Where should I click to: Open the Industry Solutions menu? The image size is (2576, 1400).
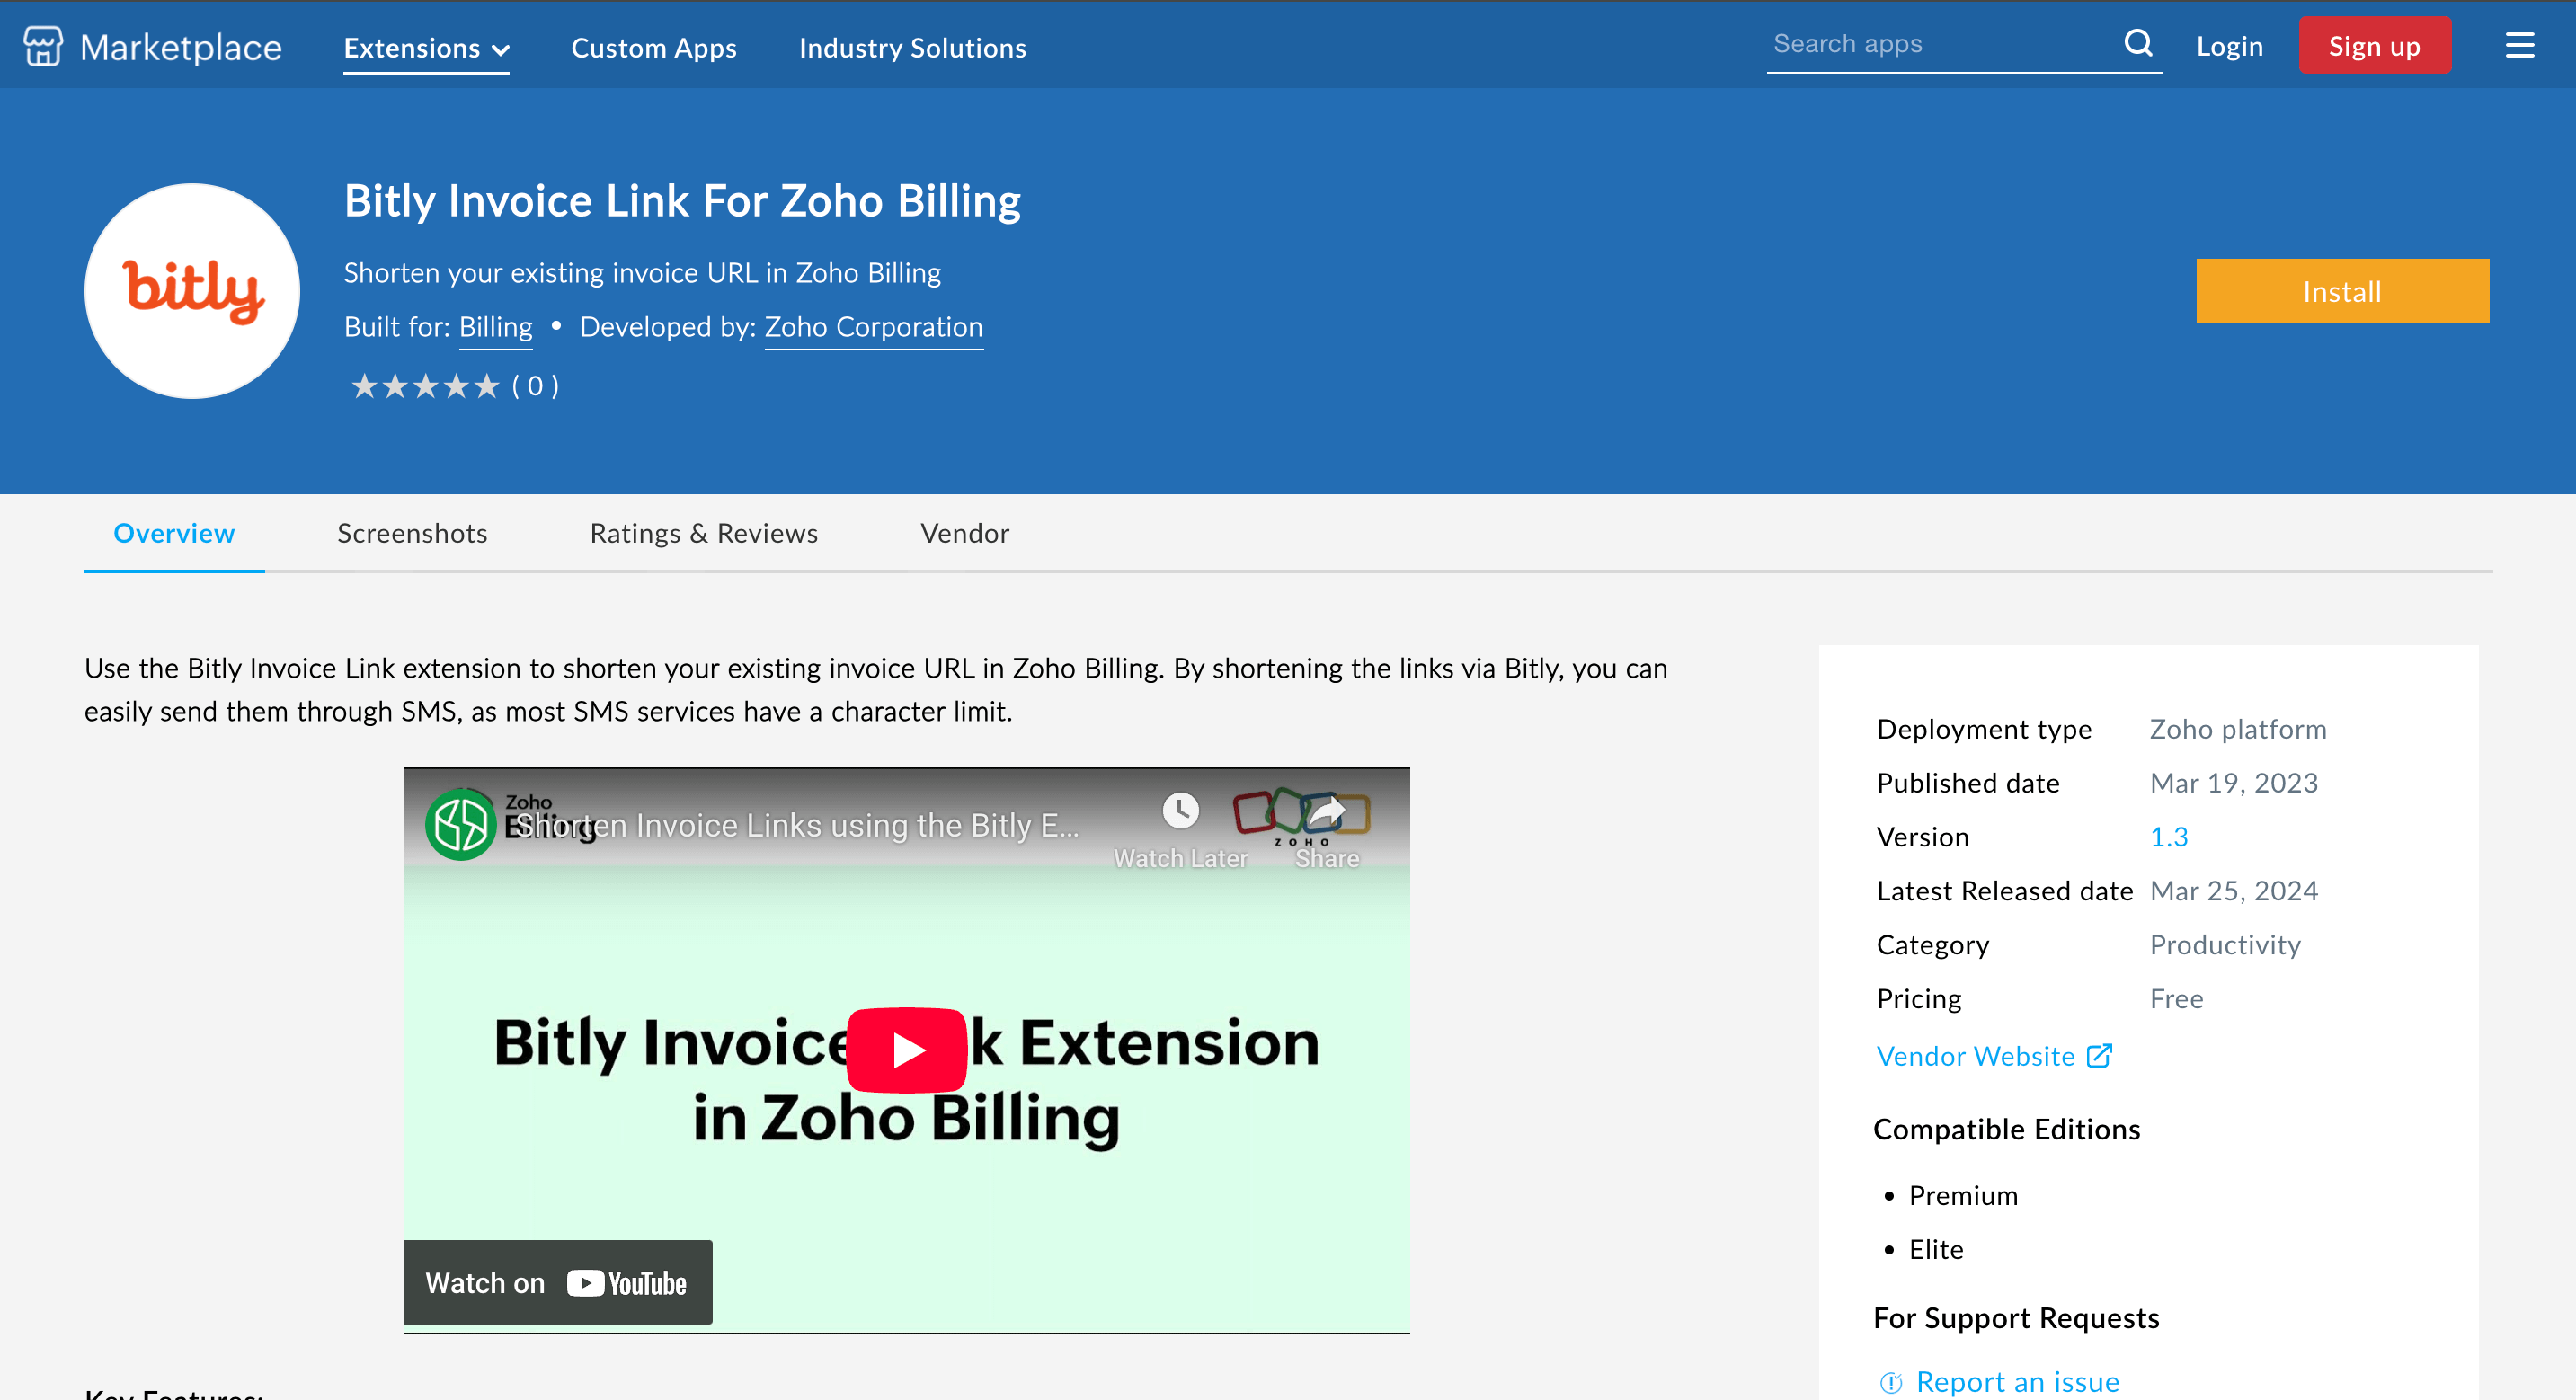[912, 47]
